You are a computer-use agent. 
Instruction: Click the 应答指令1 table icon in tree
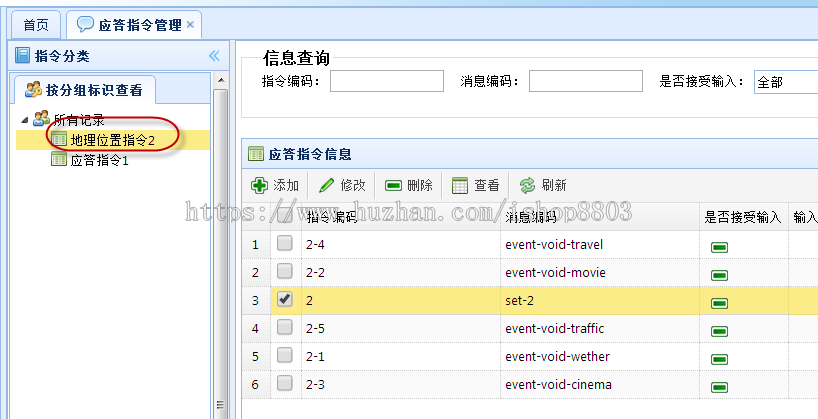pos(59,159)
